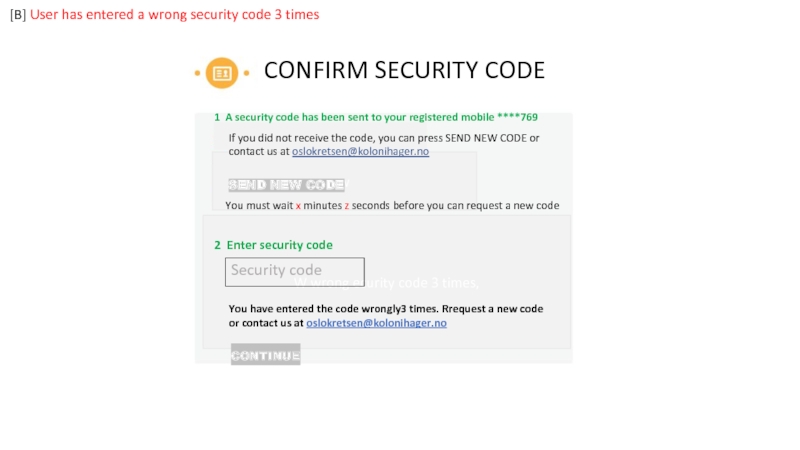The width and height of the screenshot is (800, 450).
Task: Click the red z seconds placeholder
Action: pos(346,206)
